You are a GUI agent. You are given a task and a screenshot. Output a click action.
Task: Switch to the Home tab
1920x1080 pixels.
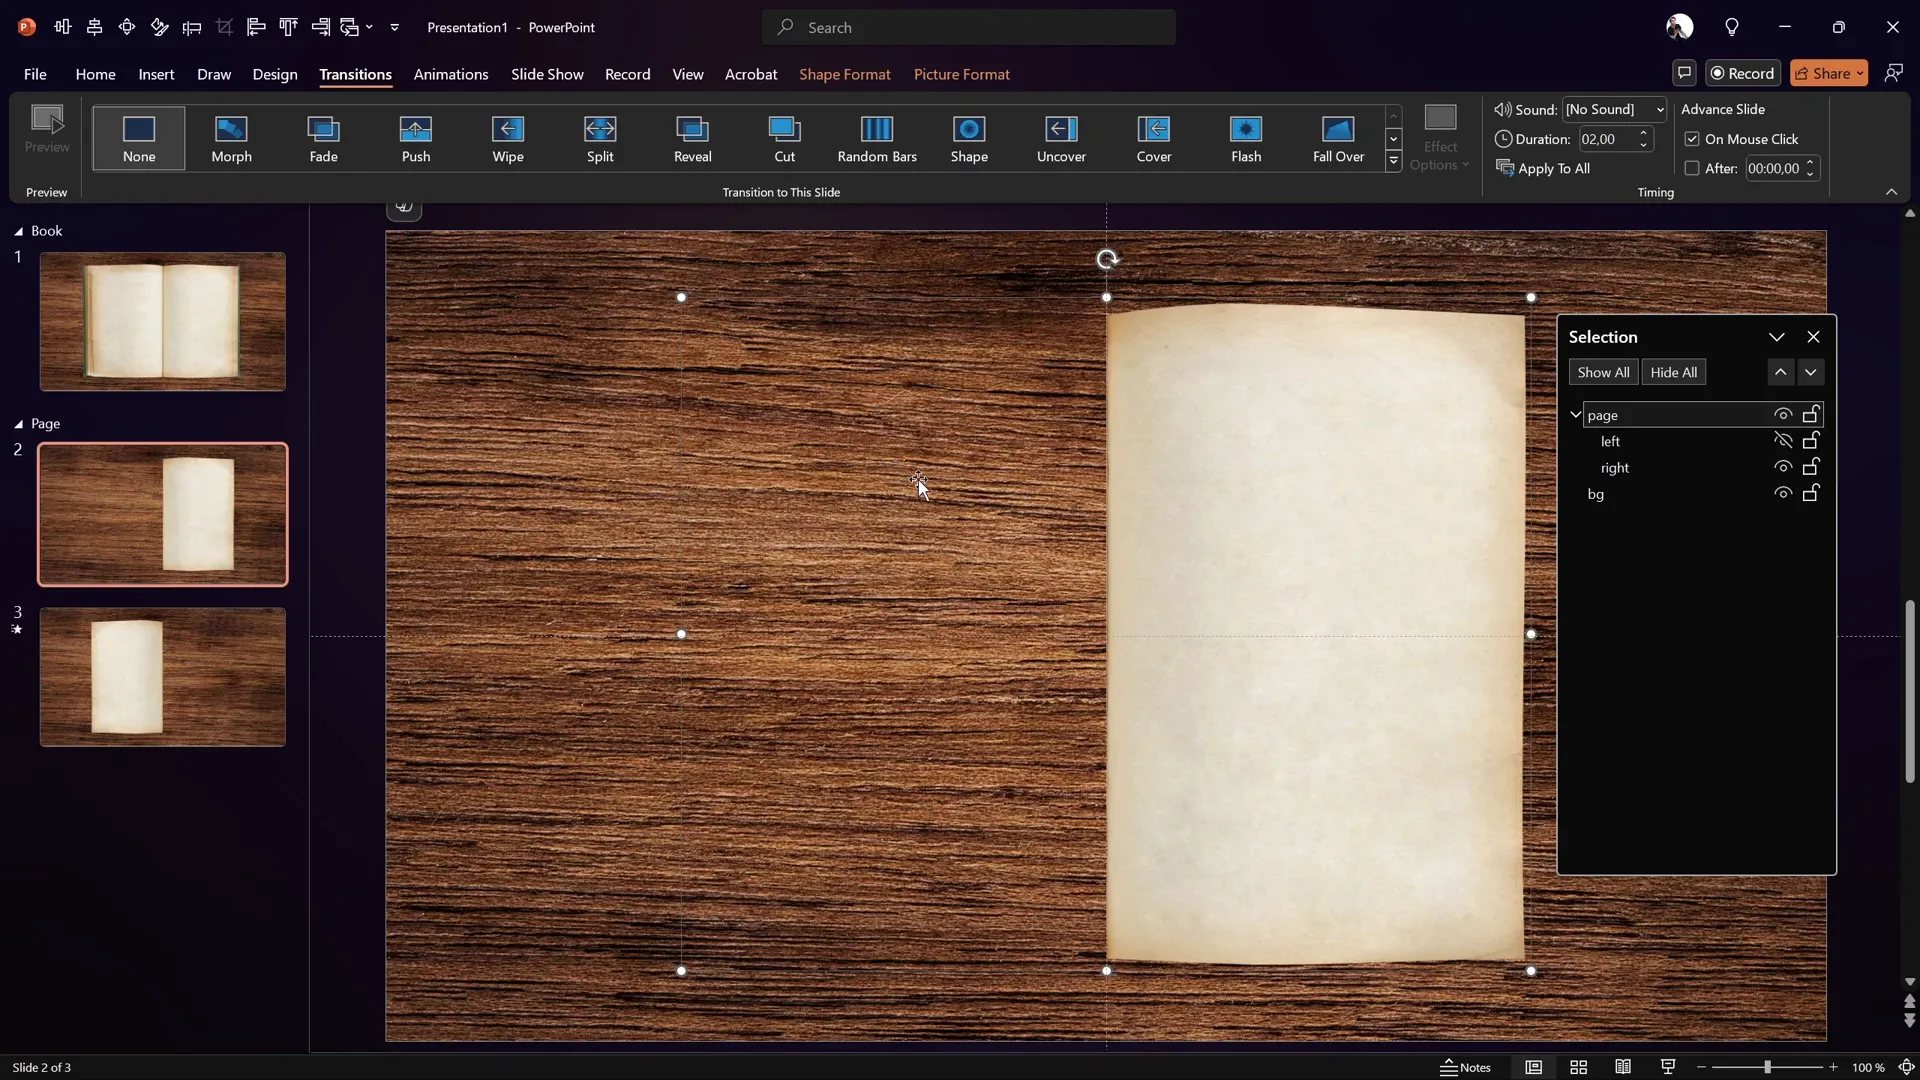95,74
